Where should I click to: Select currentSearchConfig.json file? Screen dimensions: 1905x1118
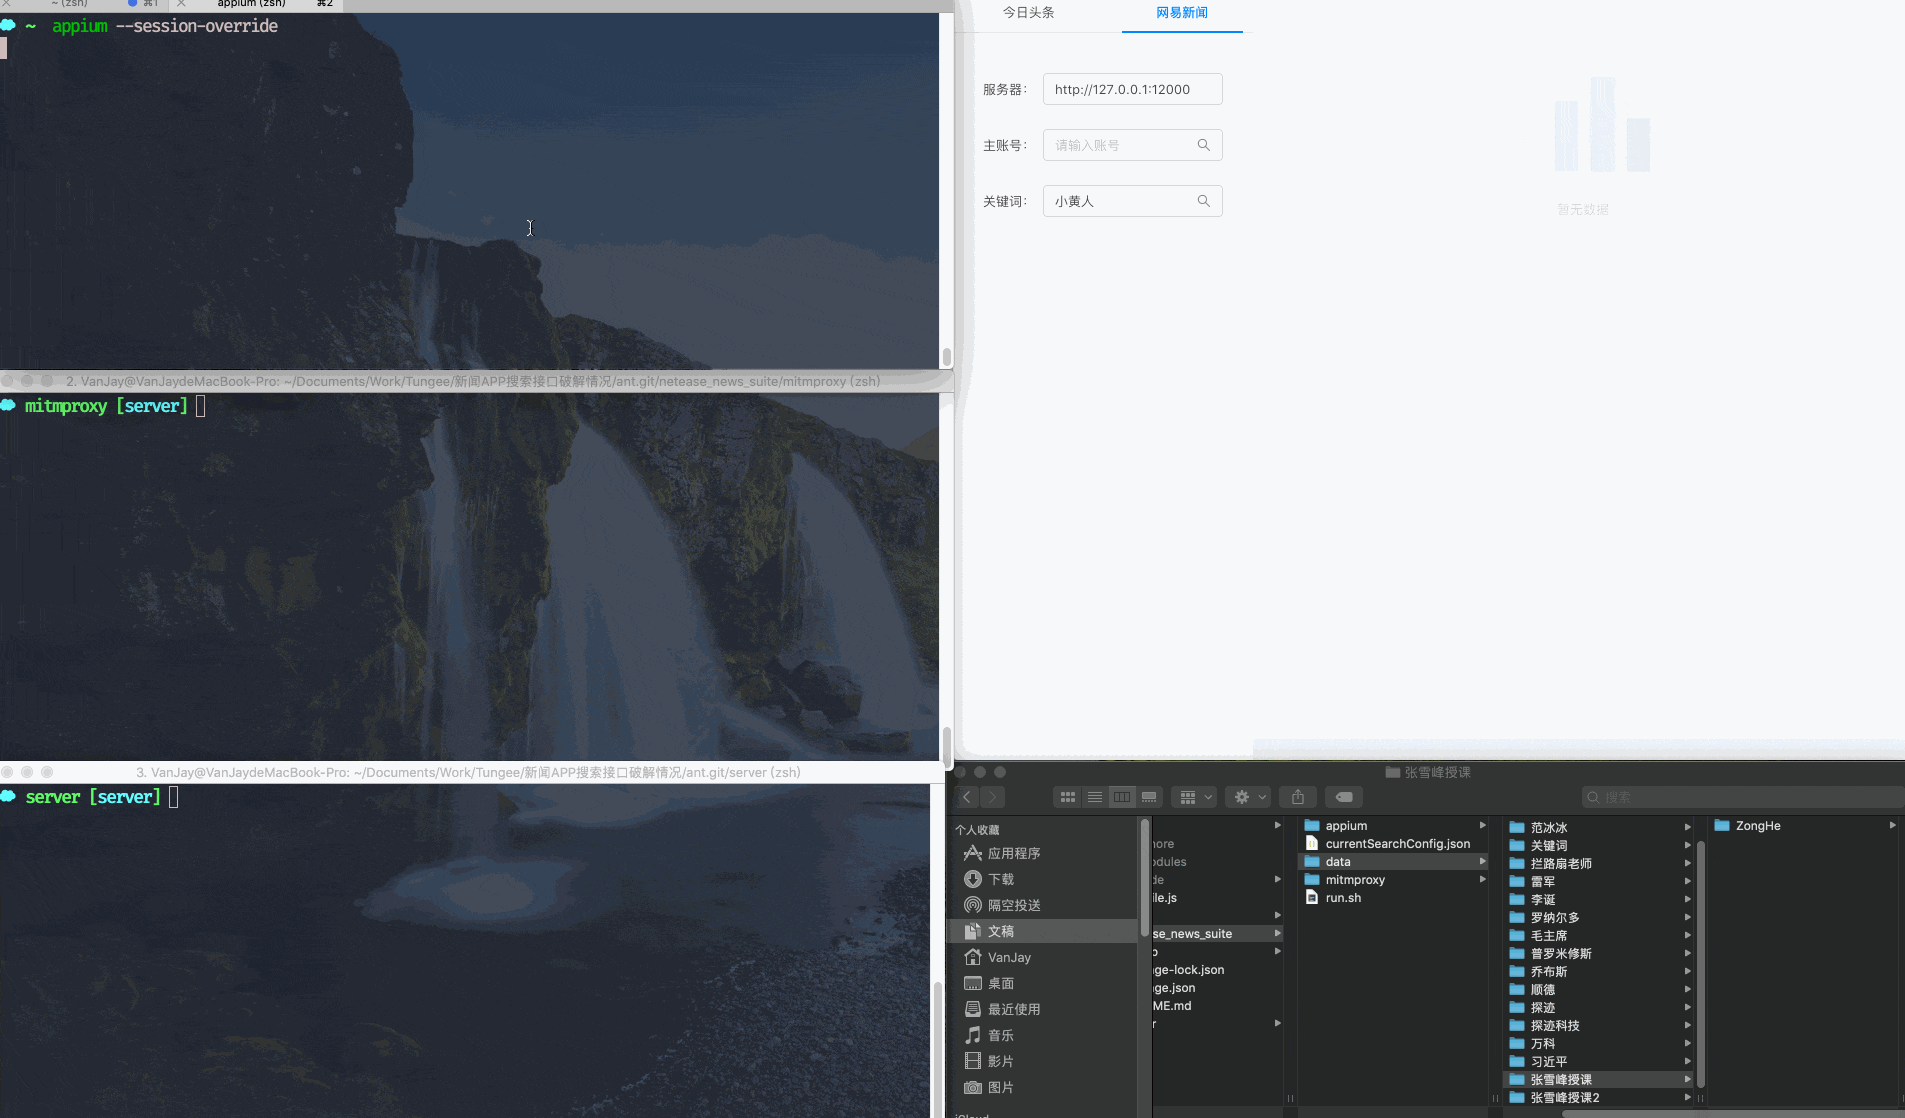point(1396,844)
